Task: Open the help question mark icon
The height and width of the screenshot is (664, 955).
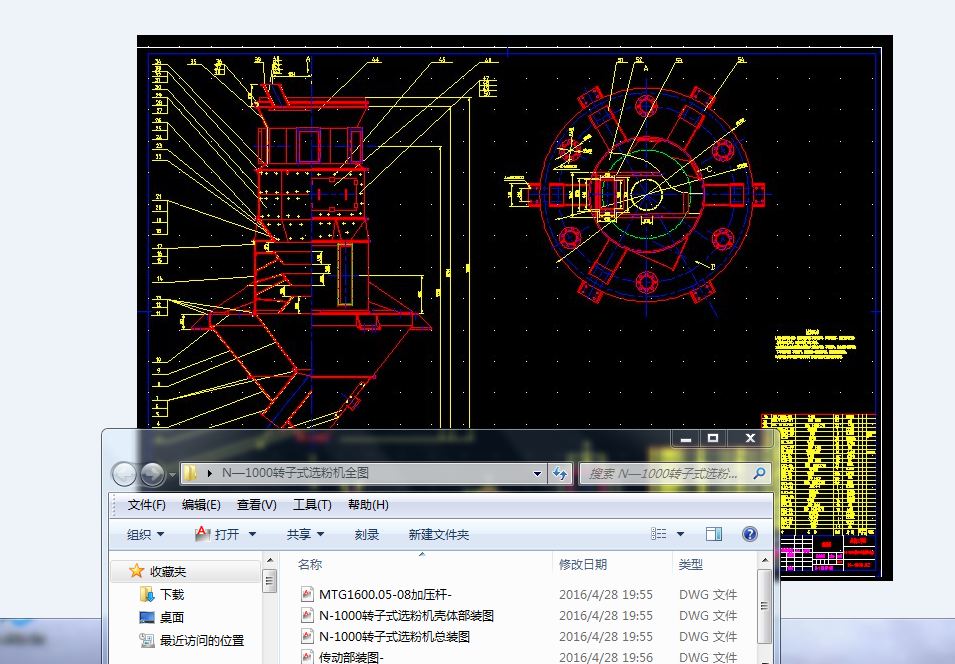Action: click(x=749, y=534)
